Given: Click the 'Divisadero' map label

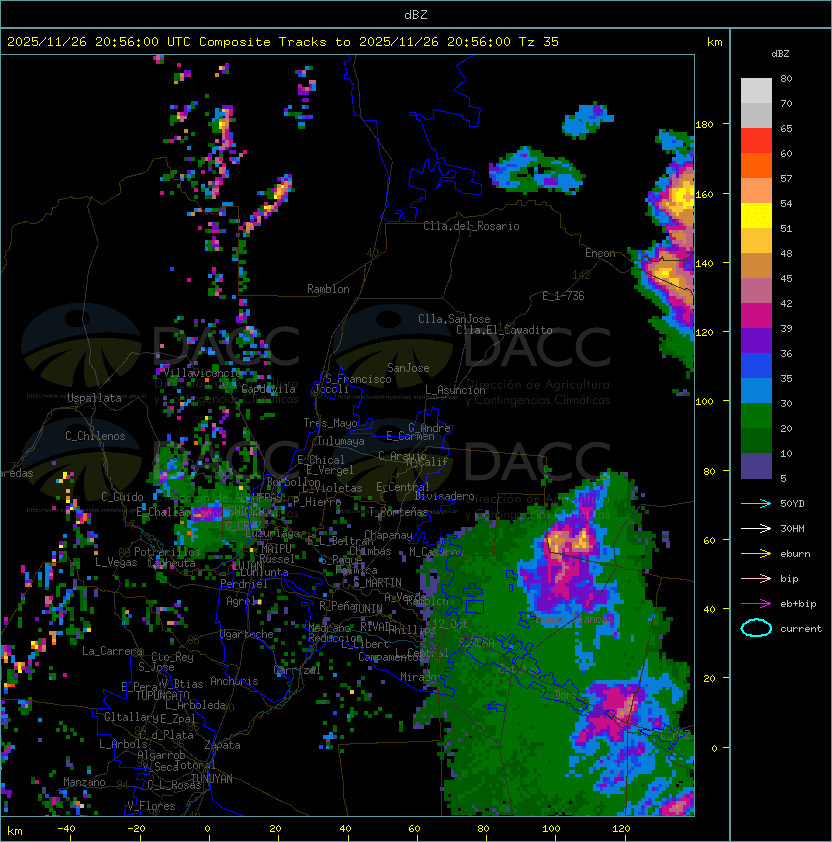Looking at the screenshot, I should click(445, 496).
